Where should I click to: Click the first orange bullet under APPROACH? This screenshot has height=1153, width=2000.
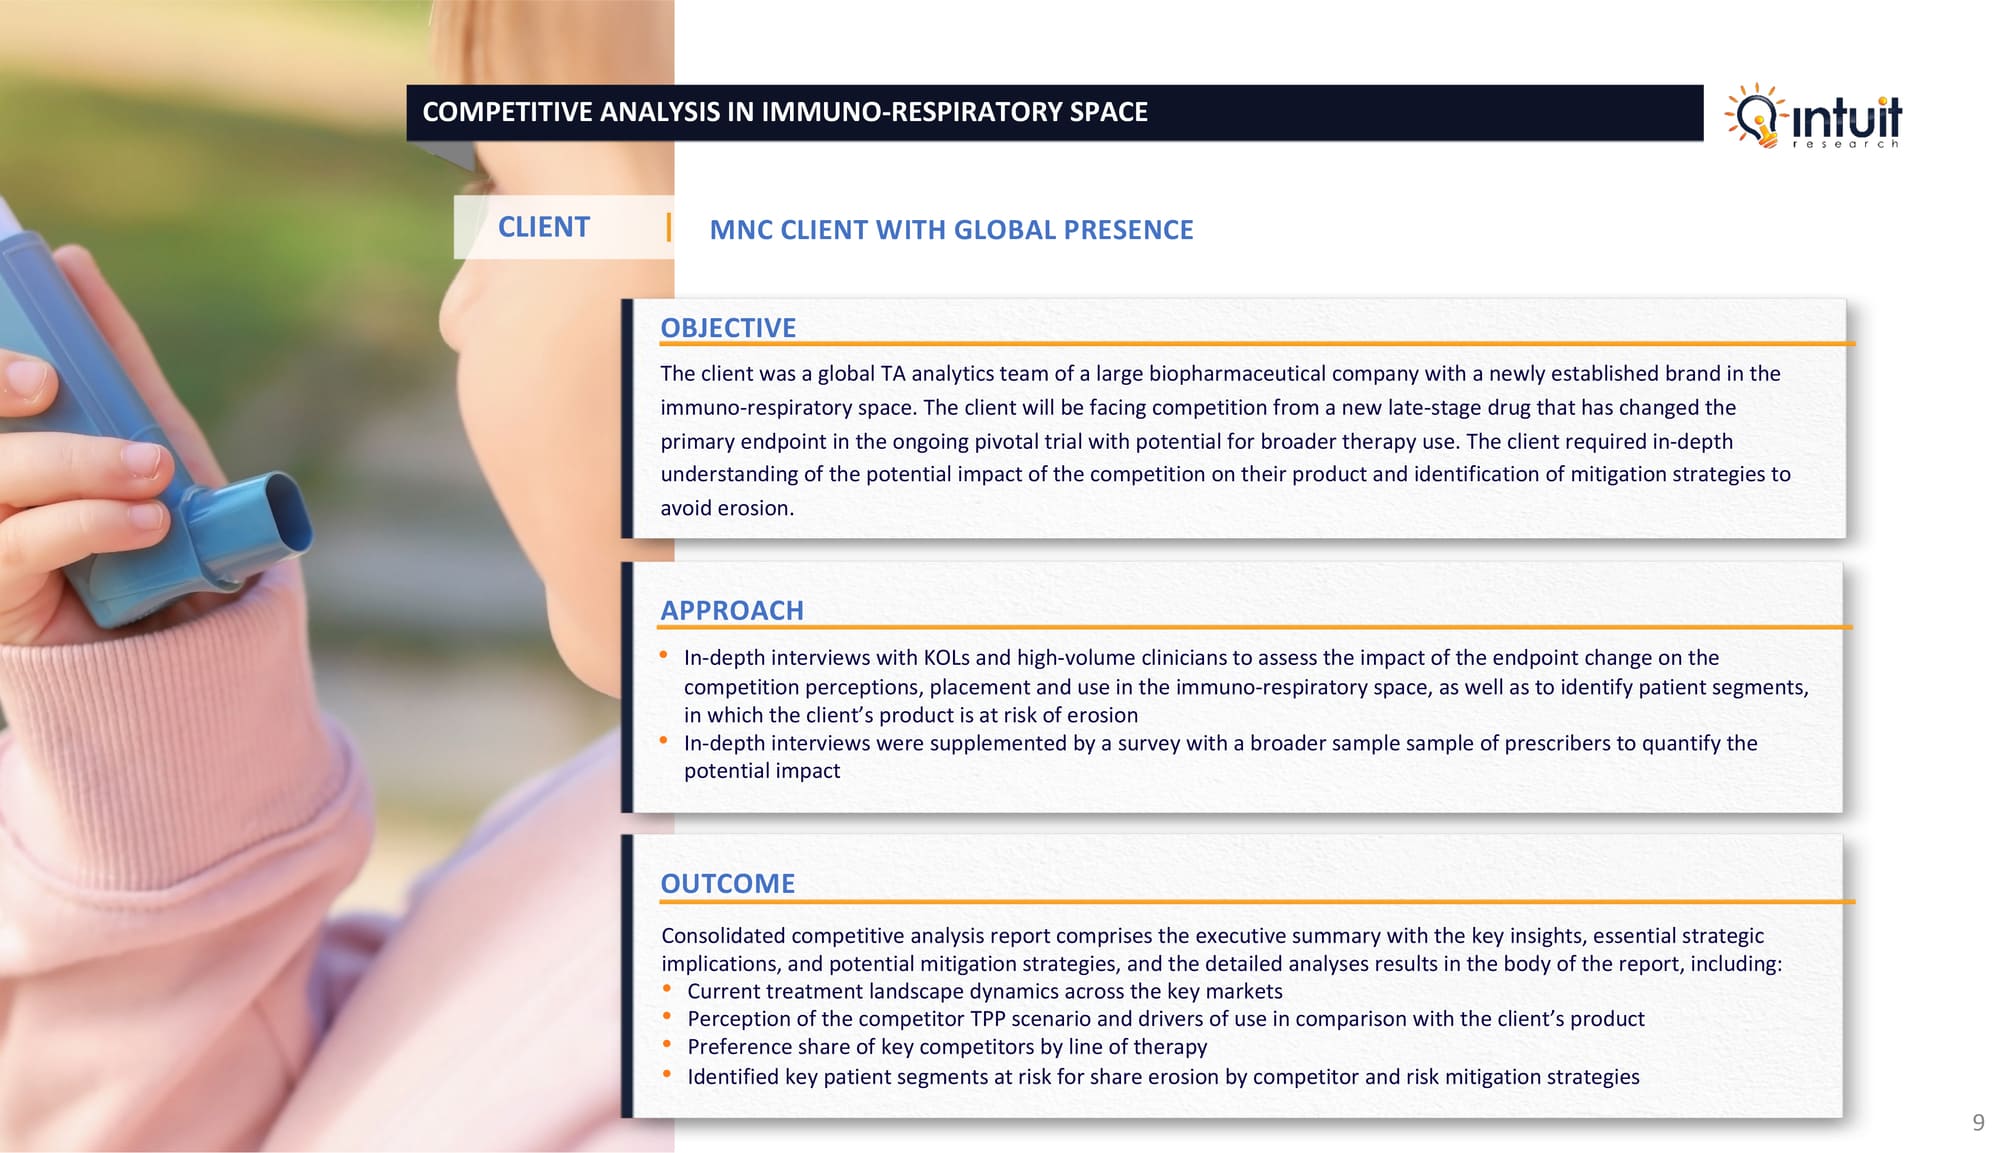(x=663, y=655)
